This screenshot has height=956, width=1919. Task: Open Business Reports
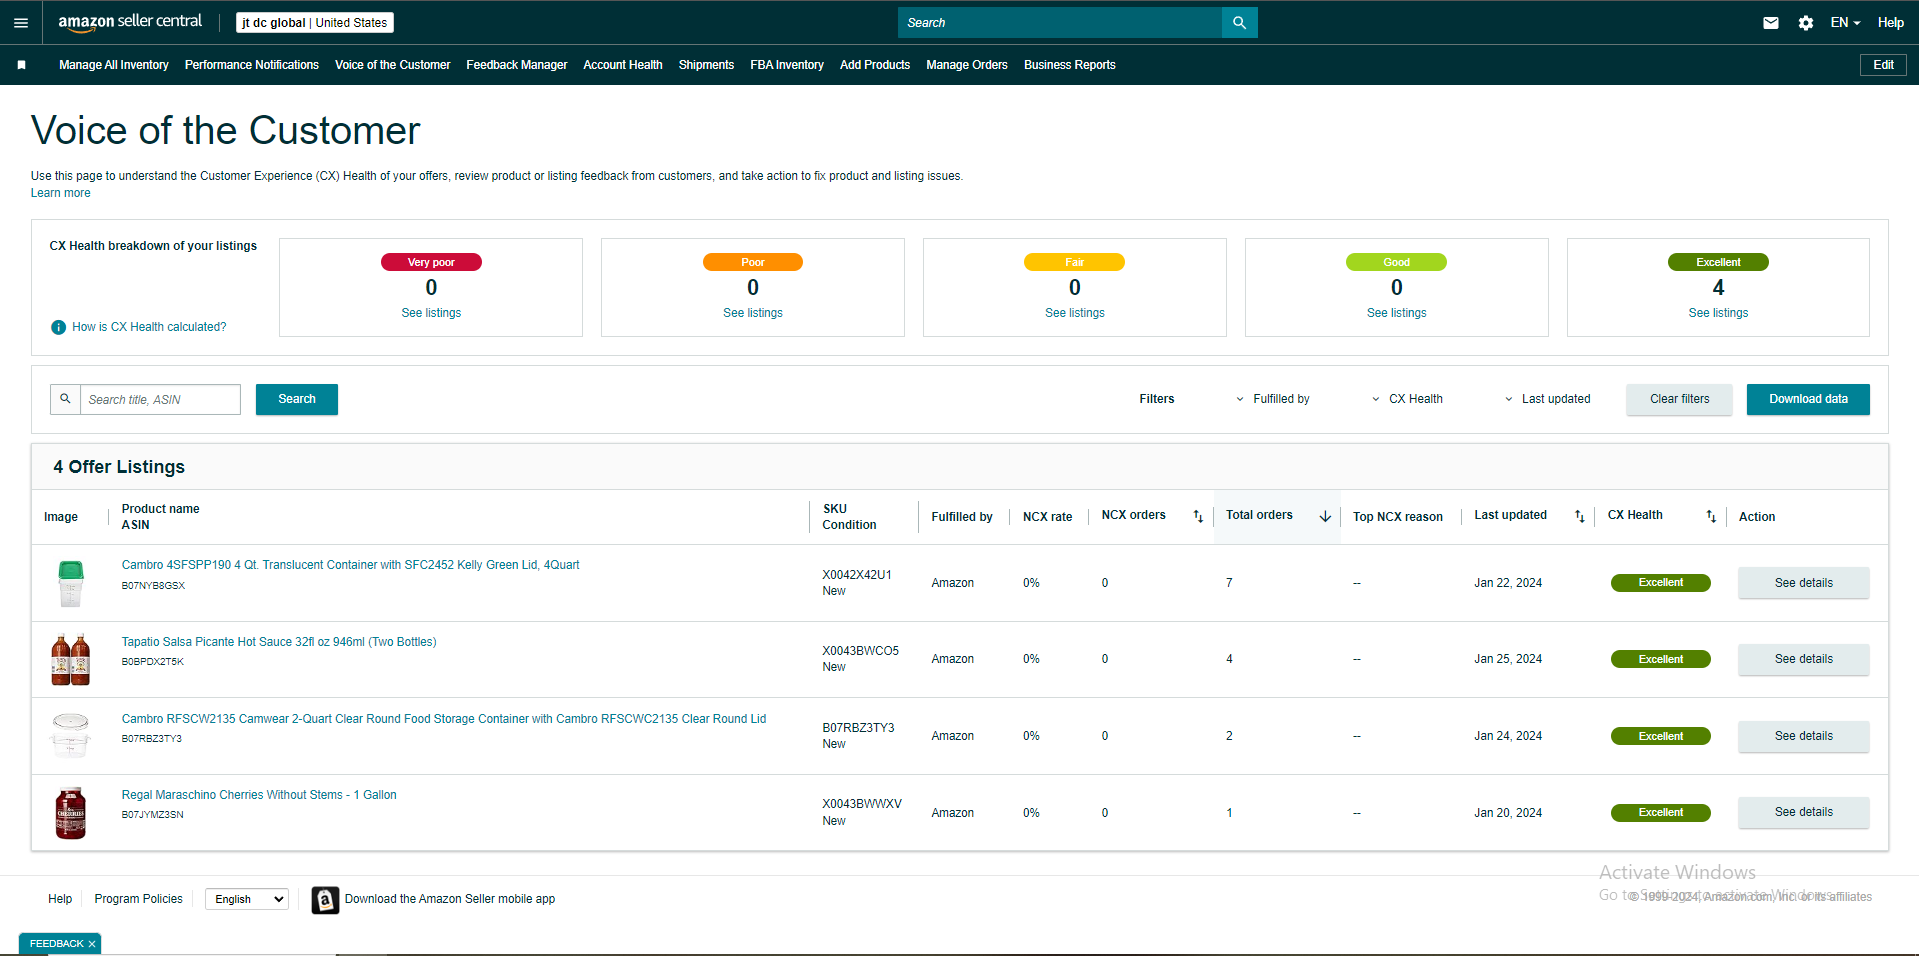point(1070,65)
